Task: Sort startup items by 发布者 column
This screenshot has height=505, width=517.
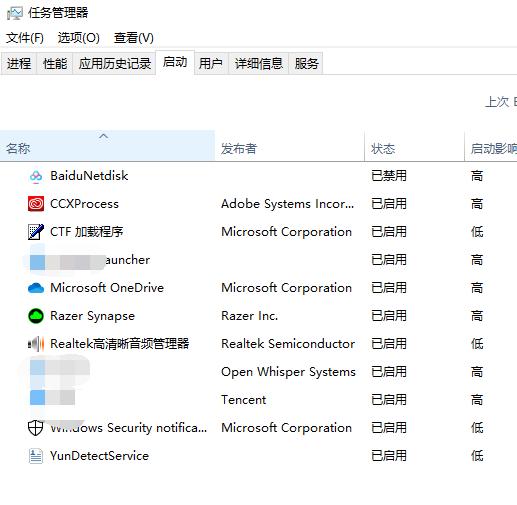Action: [289, 147]
